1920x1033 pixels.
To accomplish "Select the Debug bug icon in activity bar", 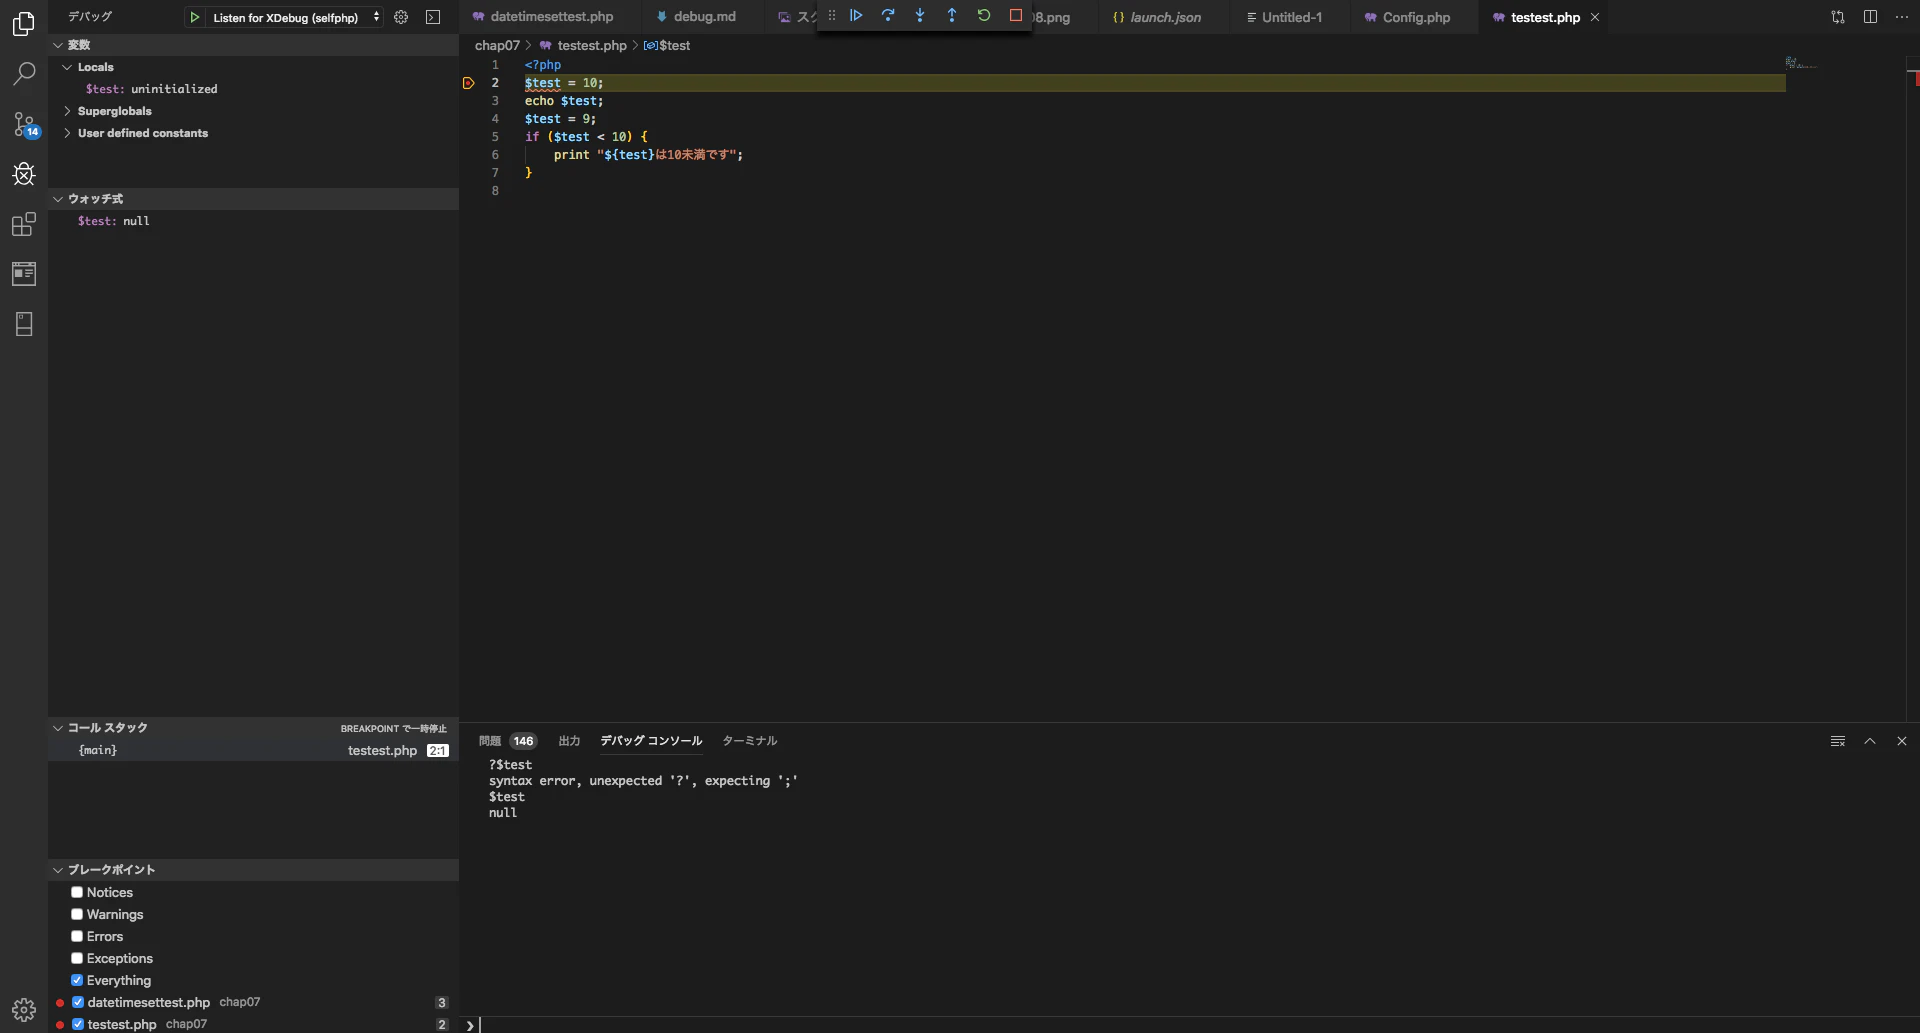I will tap(24, 174).
